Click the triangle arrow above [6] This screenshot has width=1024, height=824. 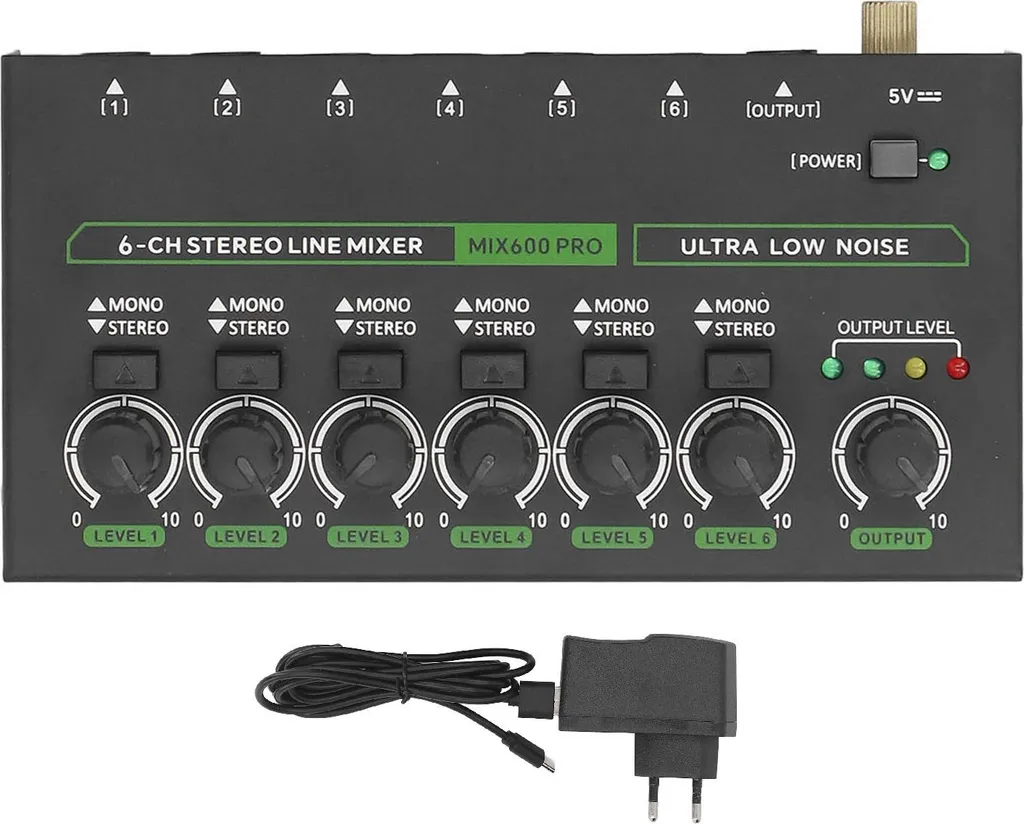tap(675, 87)
